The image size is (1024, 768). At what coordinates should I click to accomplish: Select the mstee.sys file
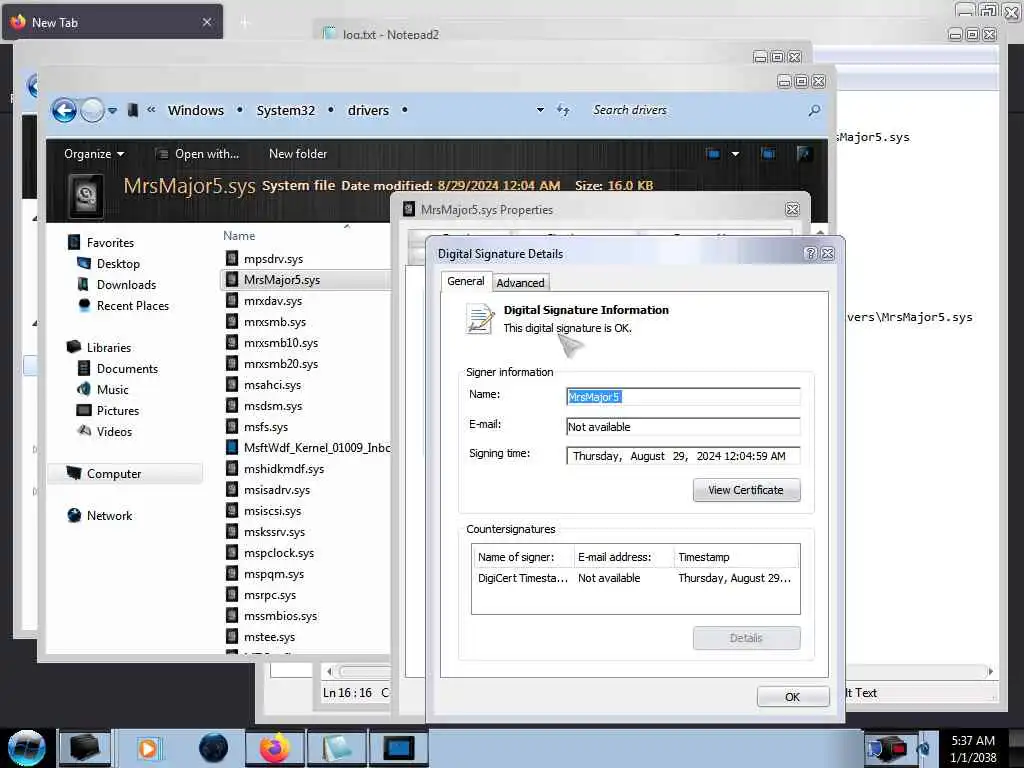coord(269,637)
